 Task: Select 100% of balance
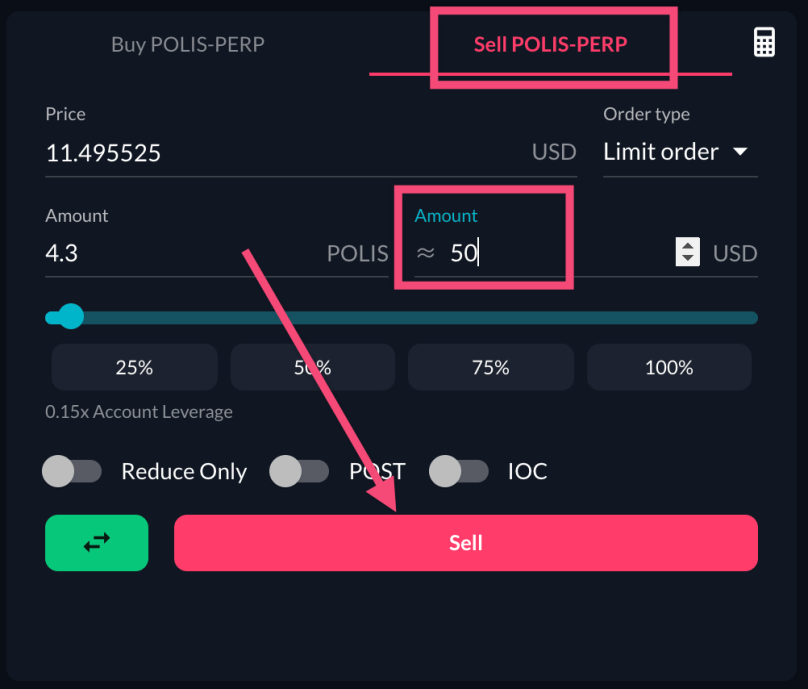(x=668, y=367)
